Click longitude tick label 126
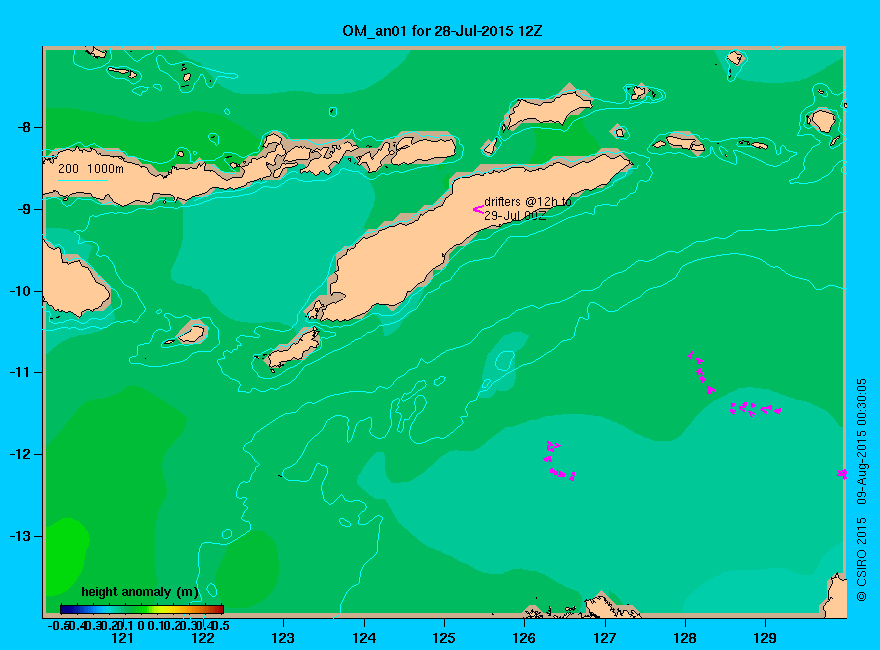This screenshot has height=650, width=880. pyautogui.click(x=524, y=638)
